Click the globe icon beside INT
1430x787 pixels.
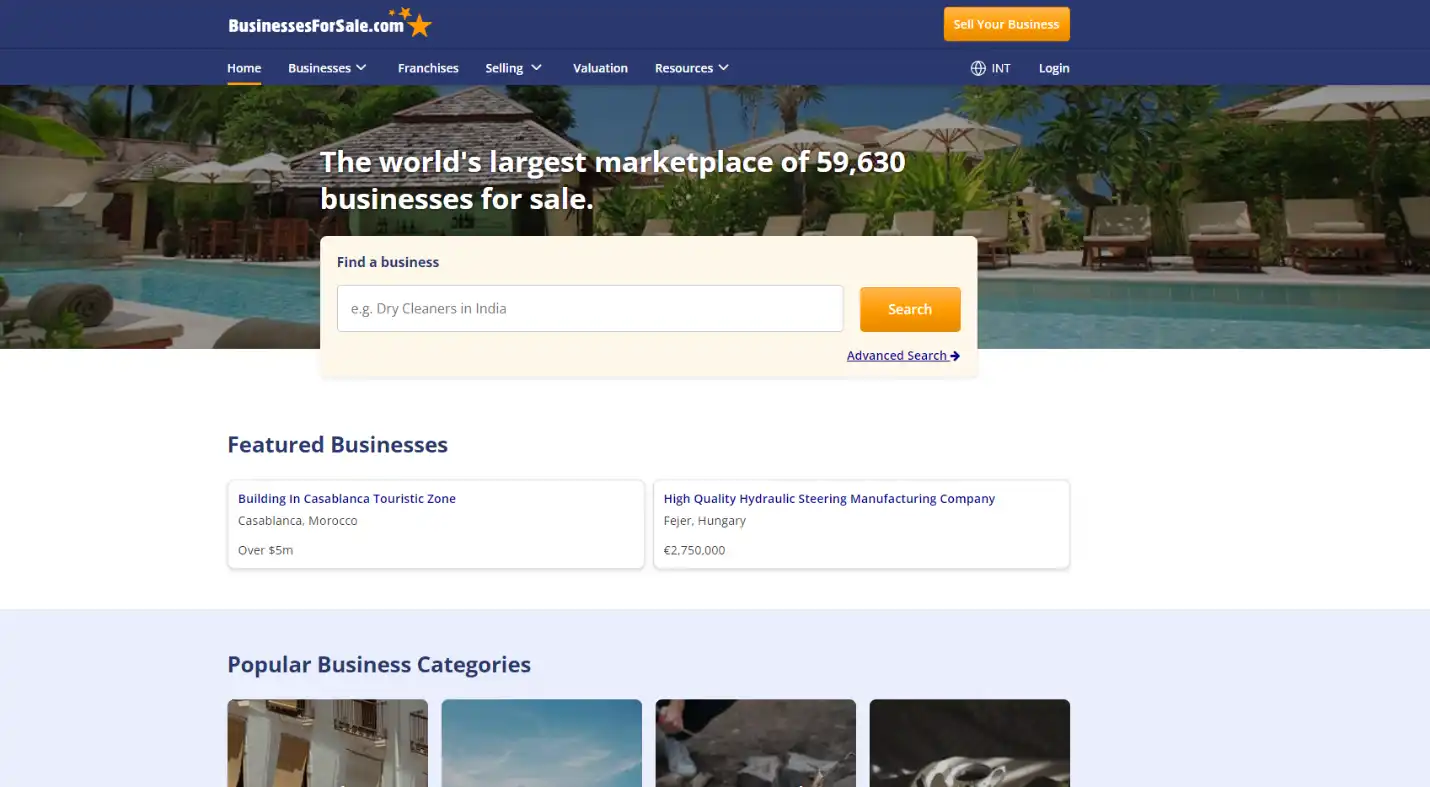tap(978, 68)
